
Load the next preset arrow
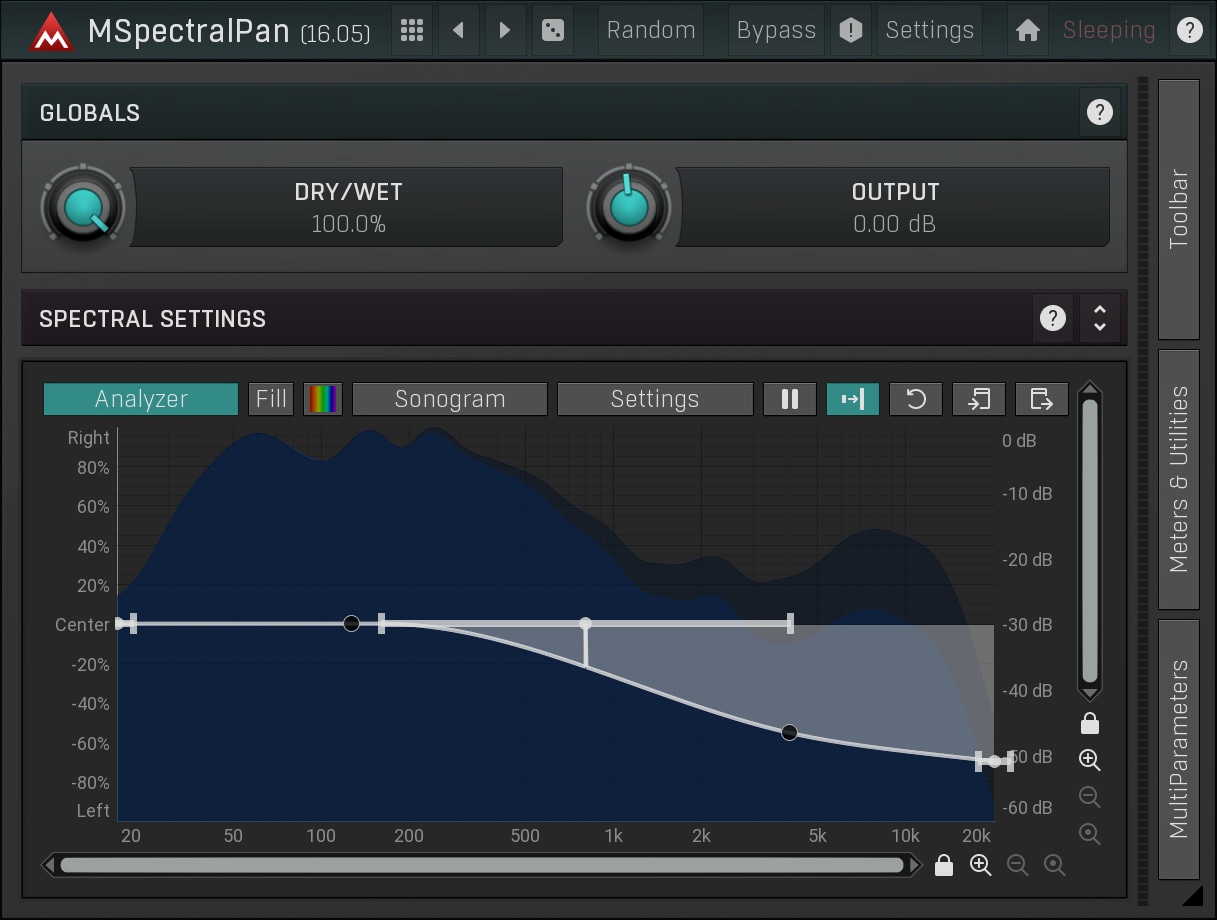(x=505, y=30)
